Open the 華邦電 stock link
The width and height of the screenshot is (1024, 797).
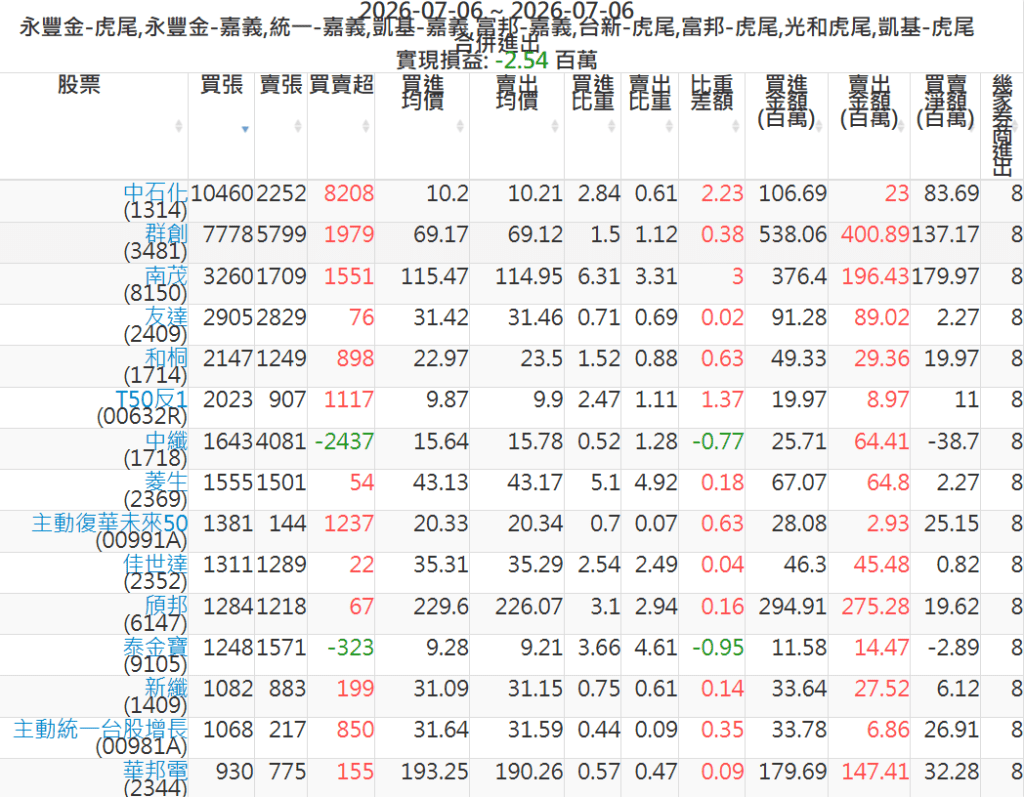click(155, 771)
